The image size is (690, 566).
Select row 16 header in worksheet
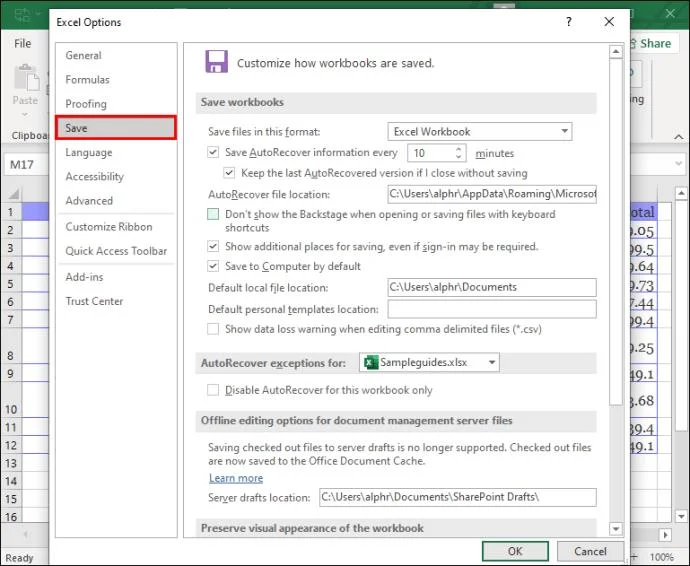[10, 516]
